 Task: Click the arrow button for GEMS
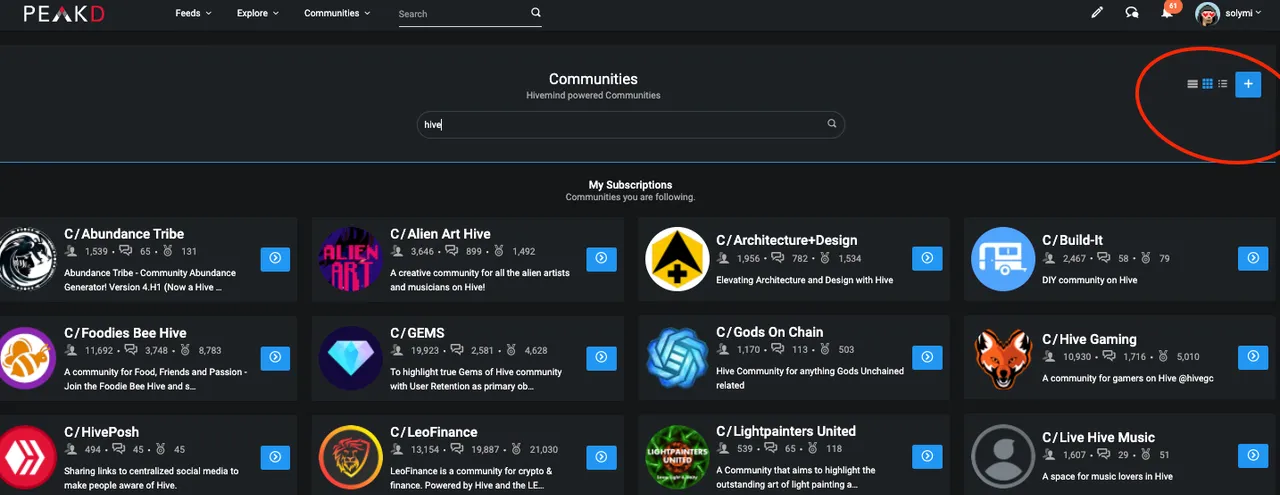click(601, 357)
